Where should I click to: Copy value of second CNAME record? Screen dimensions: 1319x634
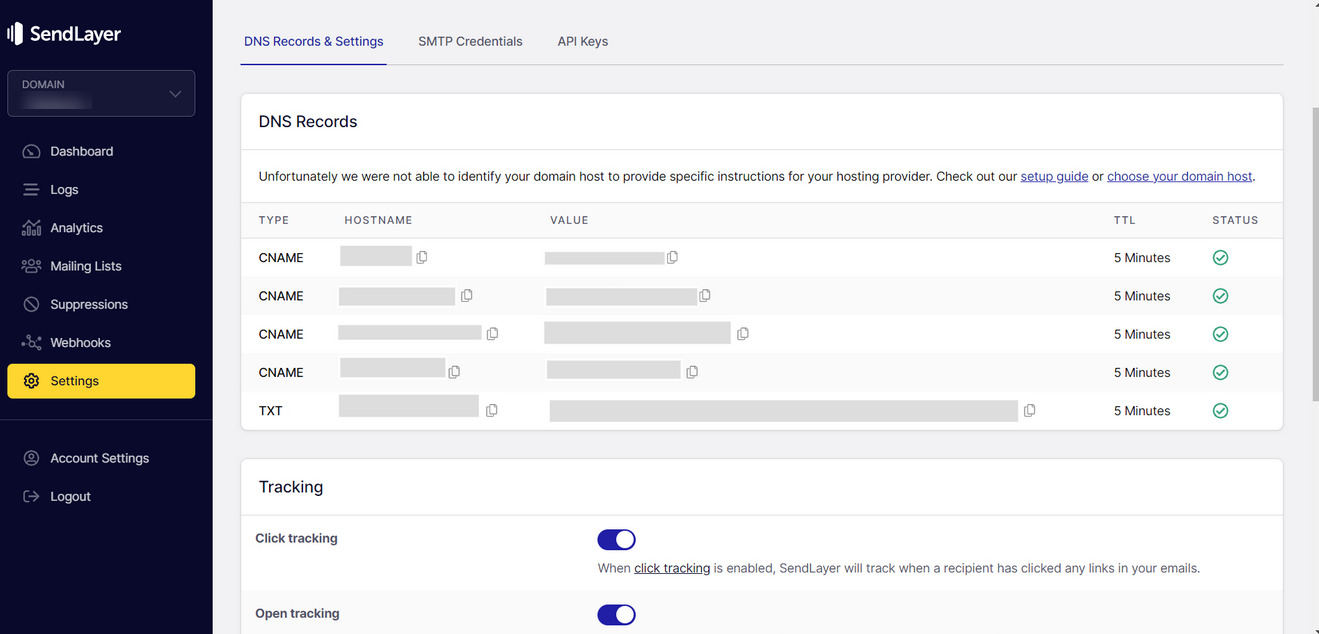(705, 296)
